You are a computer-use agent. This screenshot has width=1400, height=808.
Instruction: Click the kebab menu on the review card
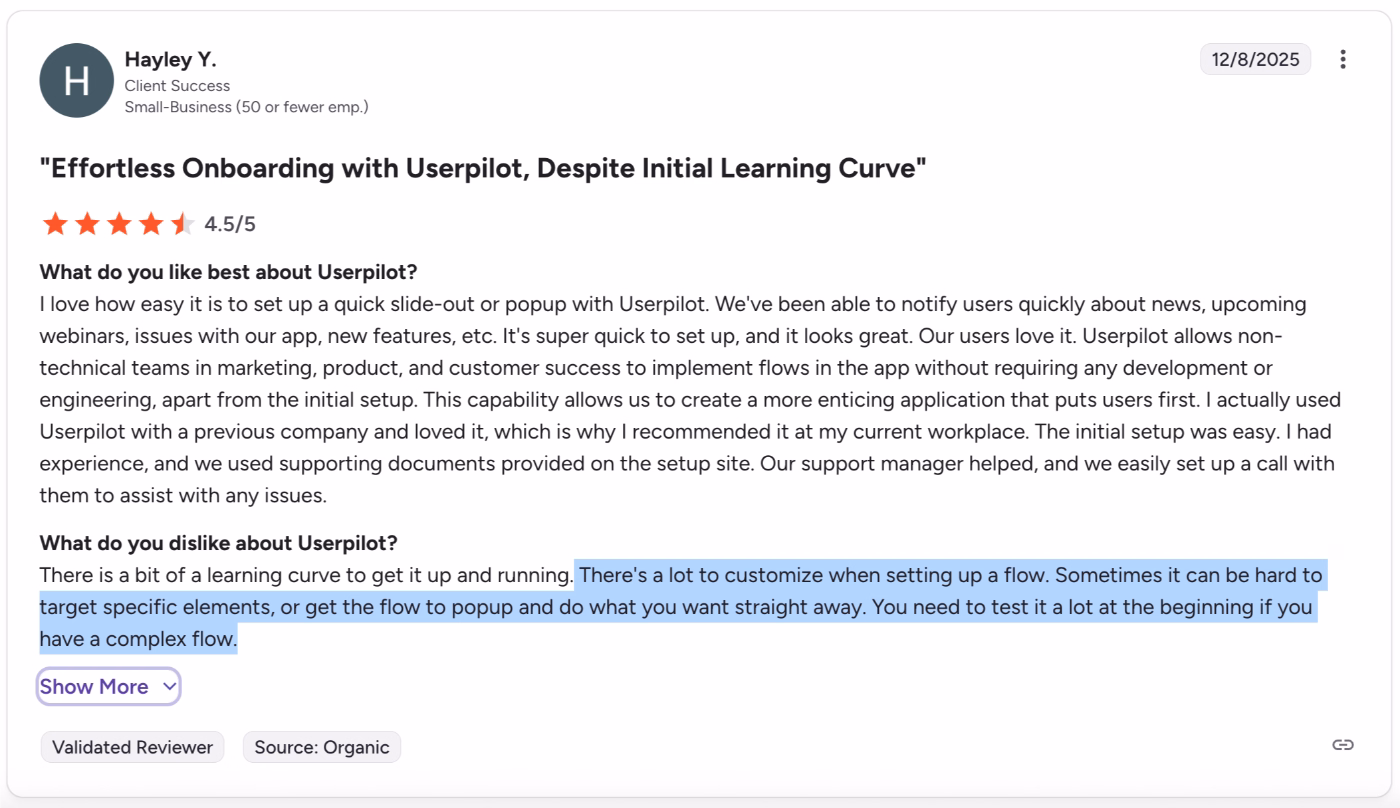coord(1343,59)
